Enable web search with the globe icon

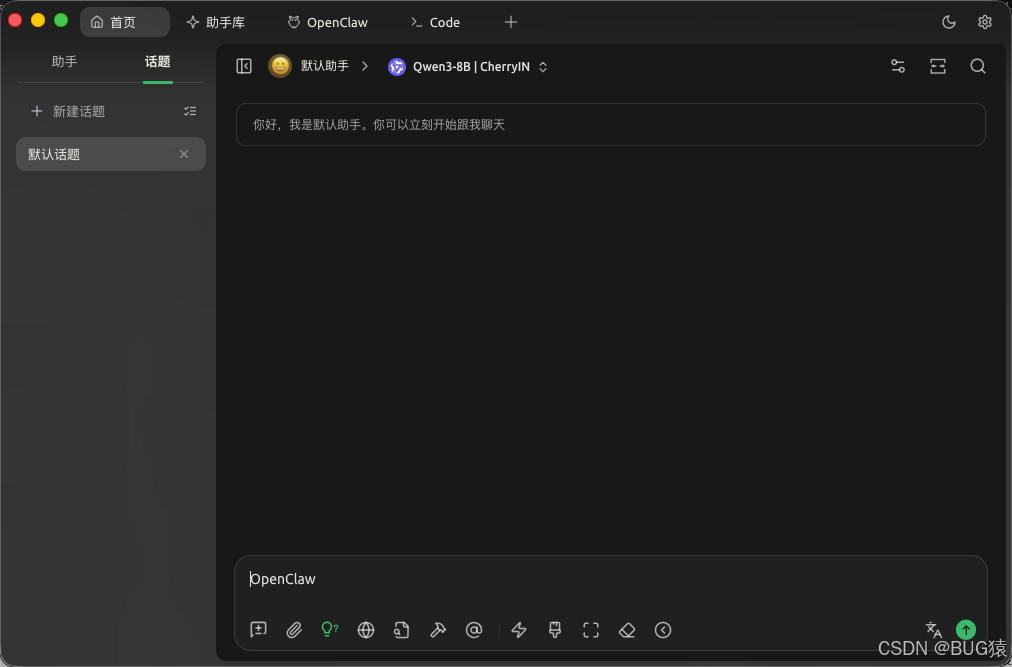click(365, 630)
